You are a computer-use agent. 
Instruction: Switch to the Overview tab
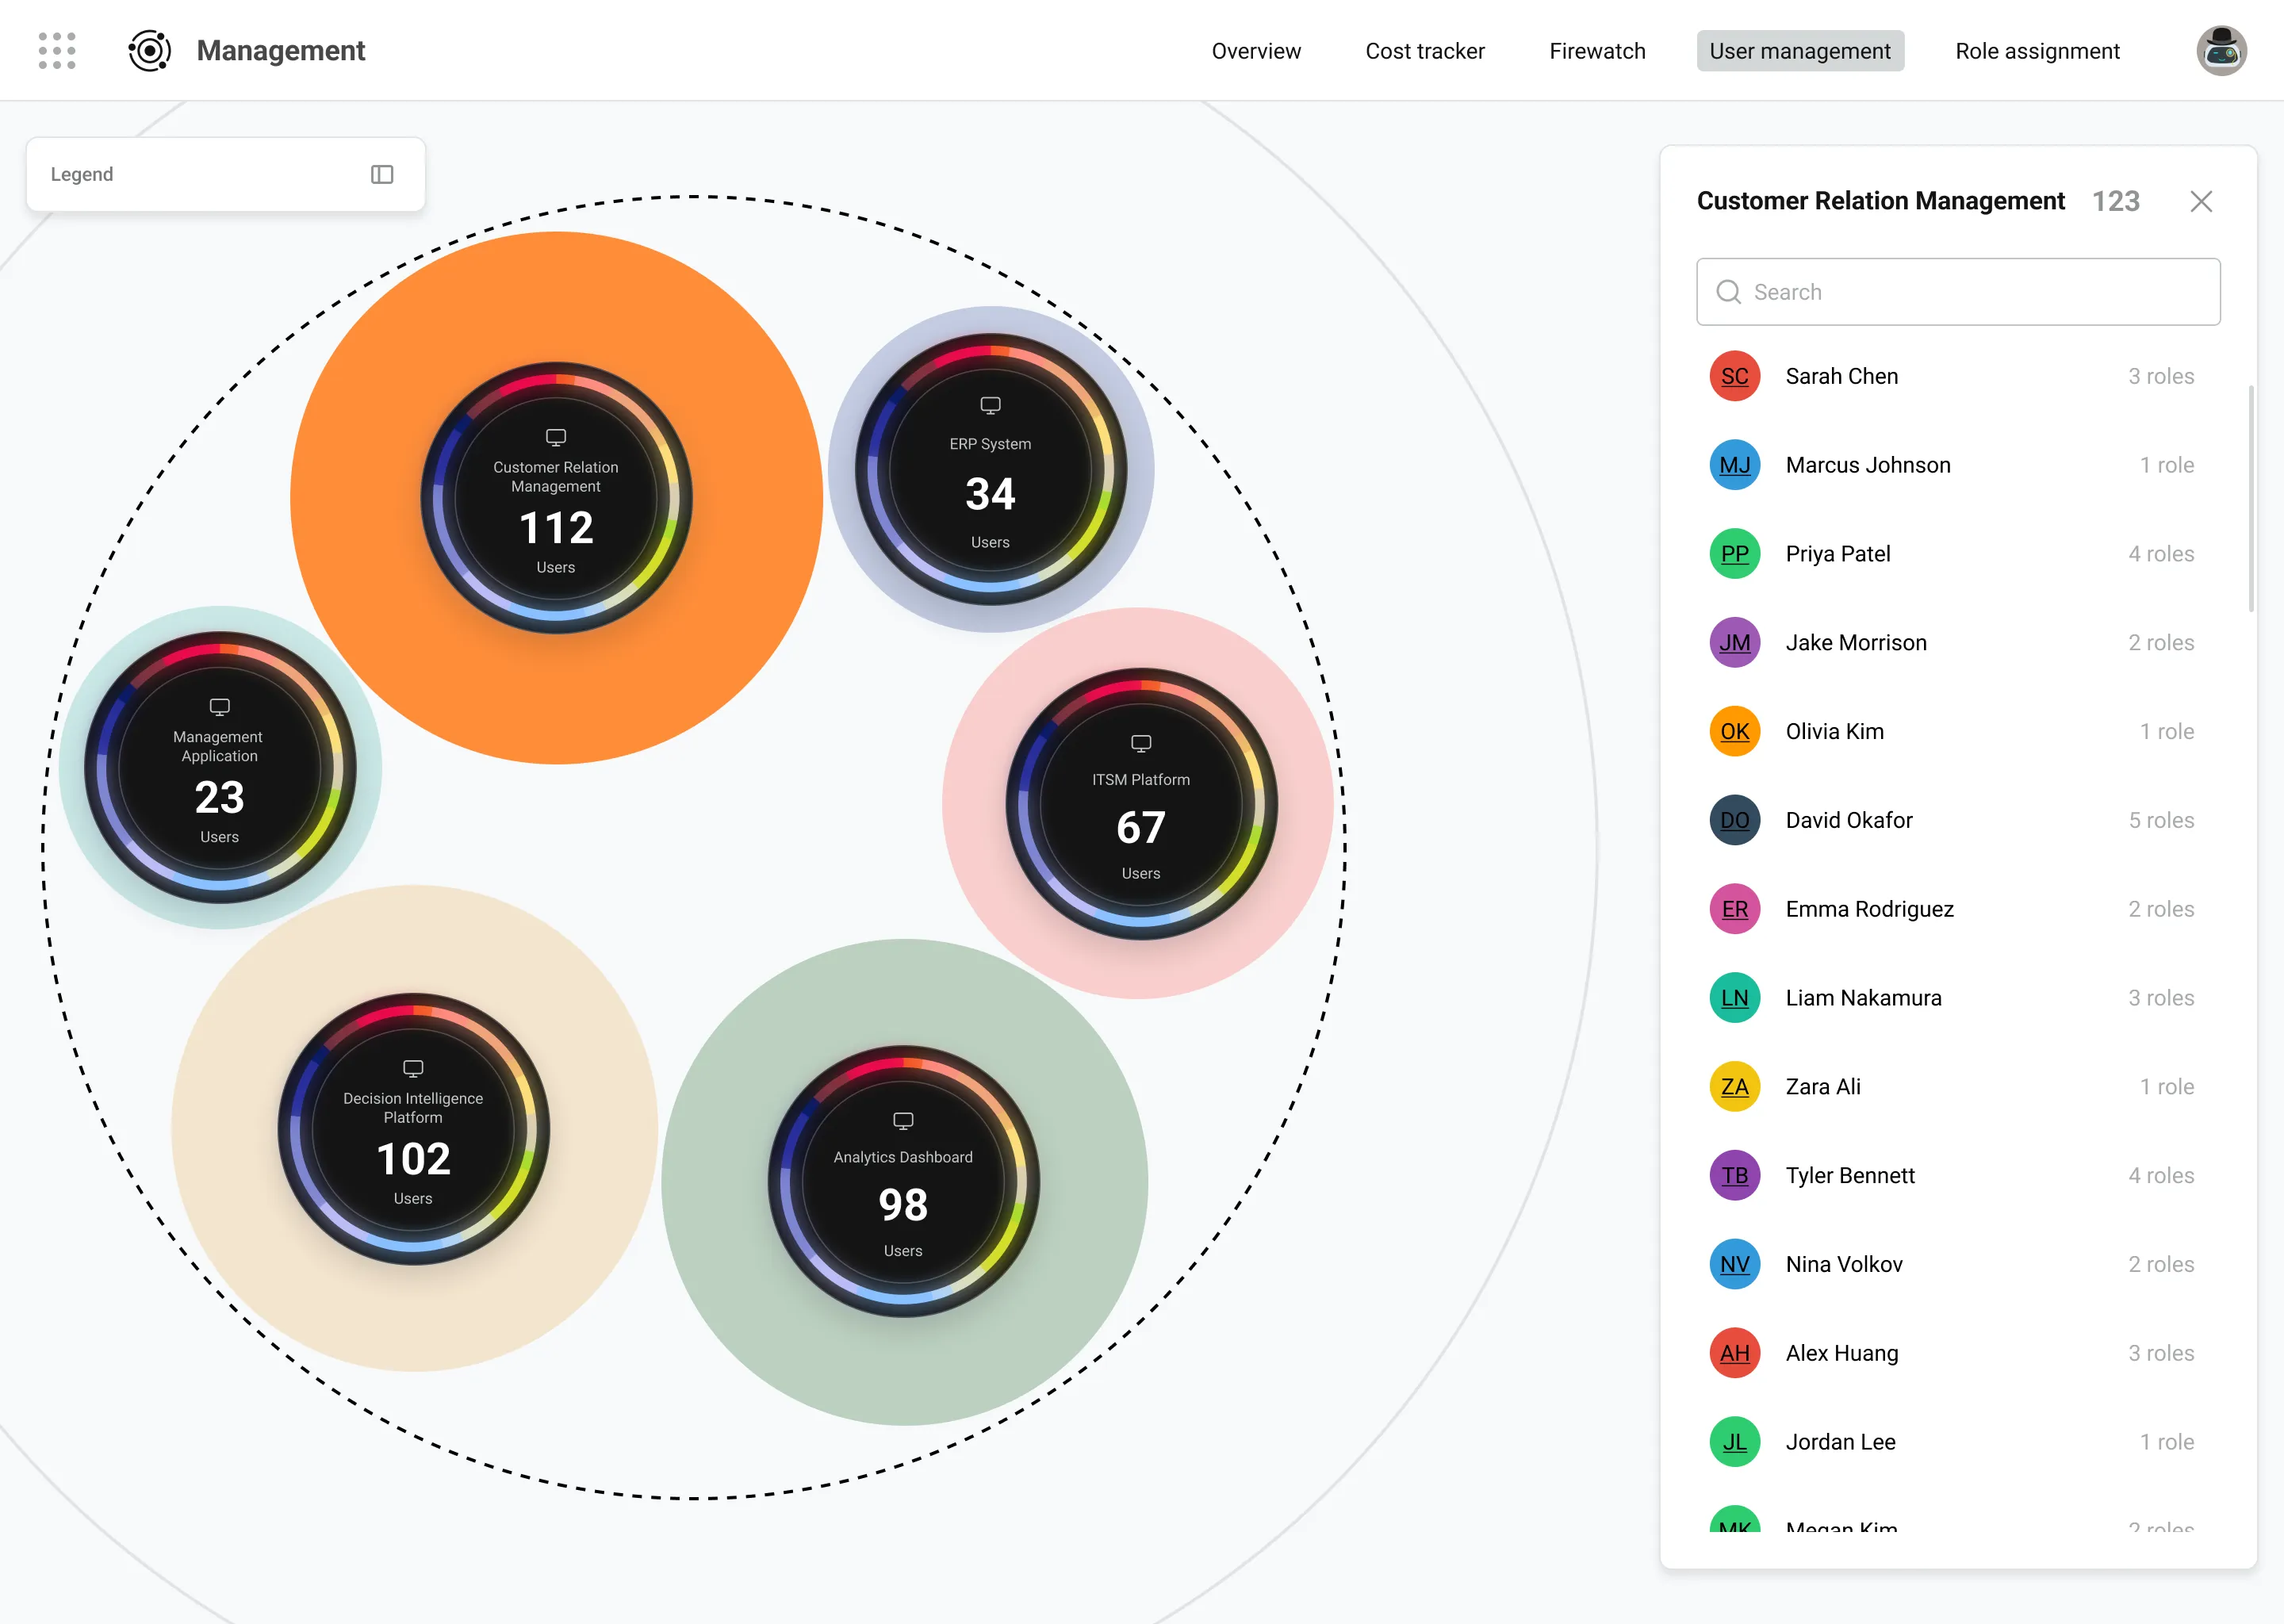click(1255, 51)
